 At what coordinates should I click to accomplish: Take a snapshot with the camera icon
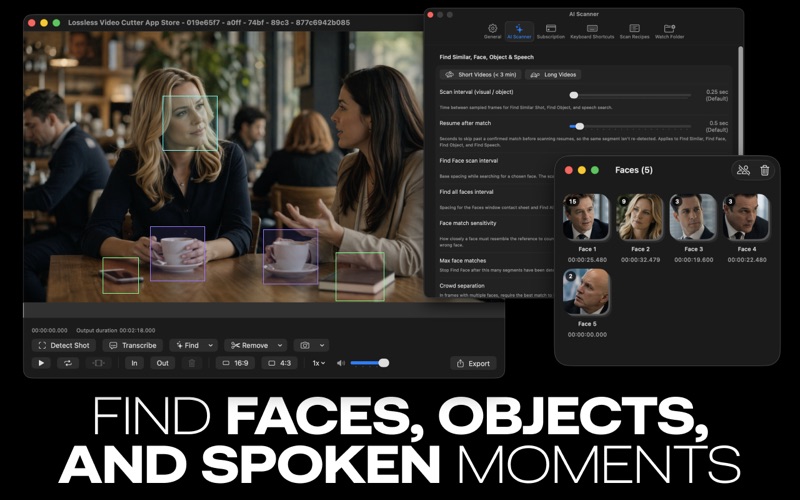pyautogui.click(x=305, y=345)
